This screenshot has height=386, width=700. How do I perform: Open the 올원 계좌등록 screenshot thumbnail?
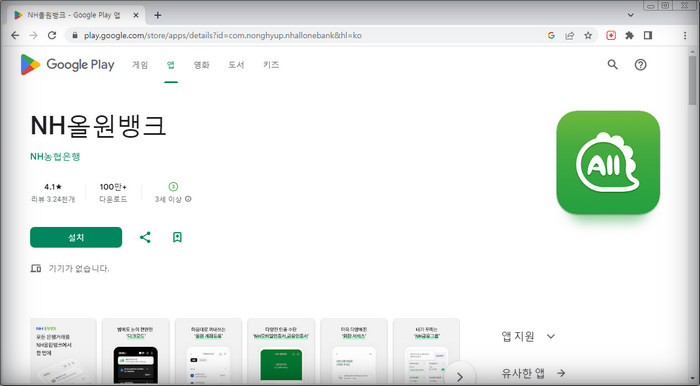point(208,351)
